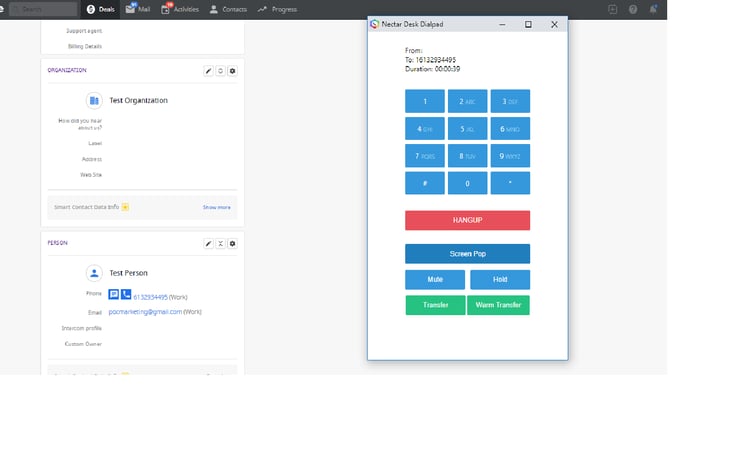The image size is (750, 468).
Task: Click the 'Support agent' field label
Action: pyautogui.click(x=84, y=31)
